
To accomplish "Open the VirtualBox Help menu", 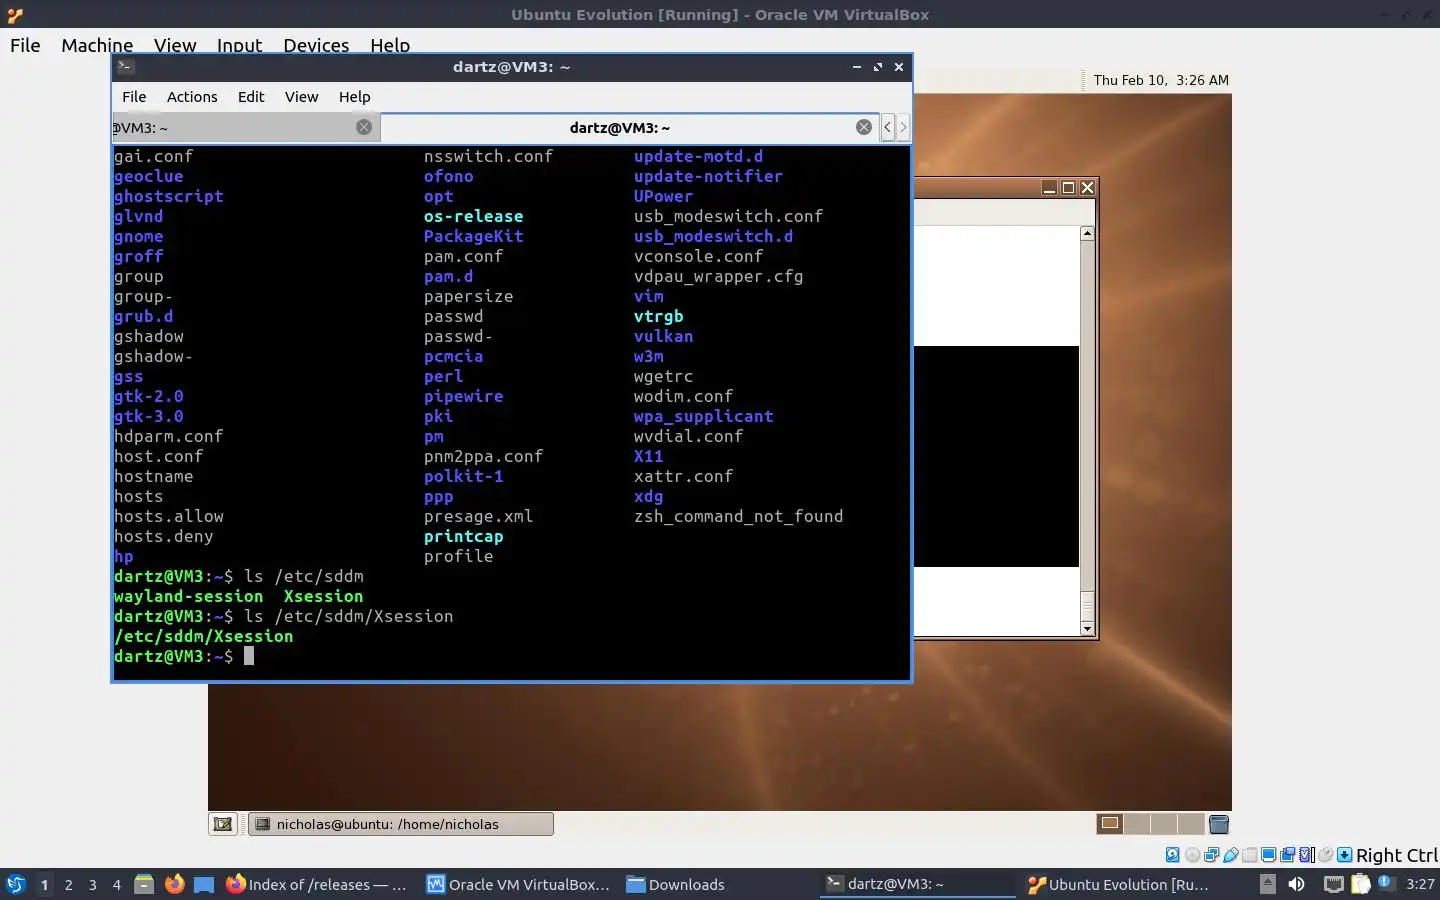I will (390, 45).
